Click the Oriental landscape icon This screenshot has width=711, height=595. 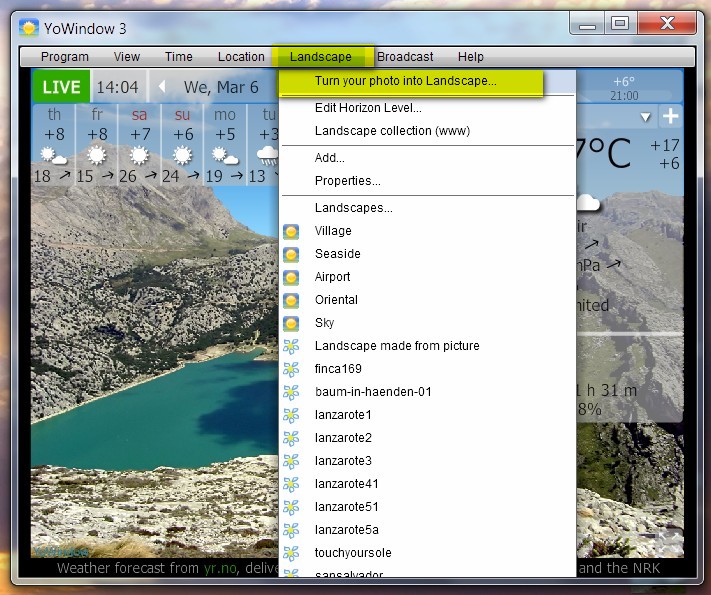point(291,300)
